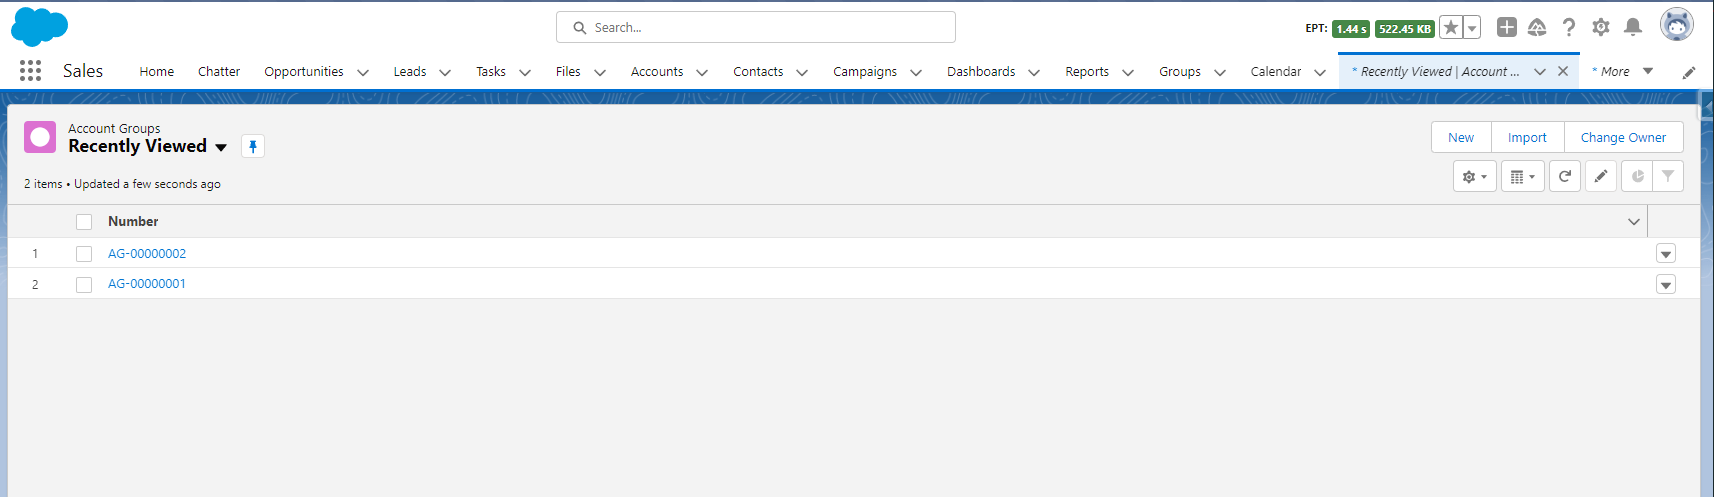Open the Dashboards tab
Image resolution: width=1714 pixels, height=497 pixels.
(980, 72)
